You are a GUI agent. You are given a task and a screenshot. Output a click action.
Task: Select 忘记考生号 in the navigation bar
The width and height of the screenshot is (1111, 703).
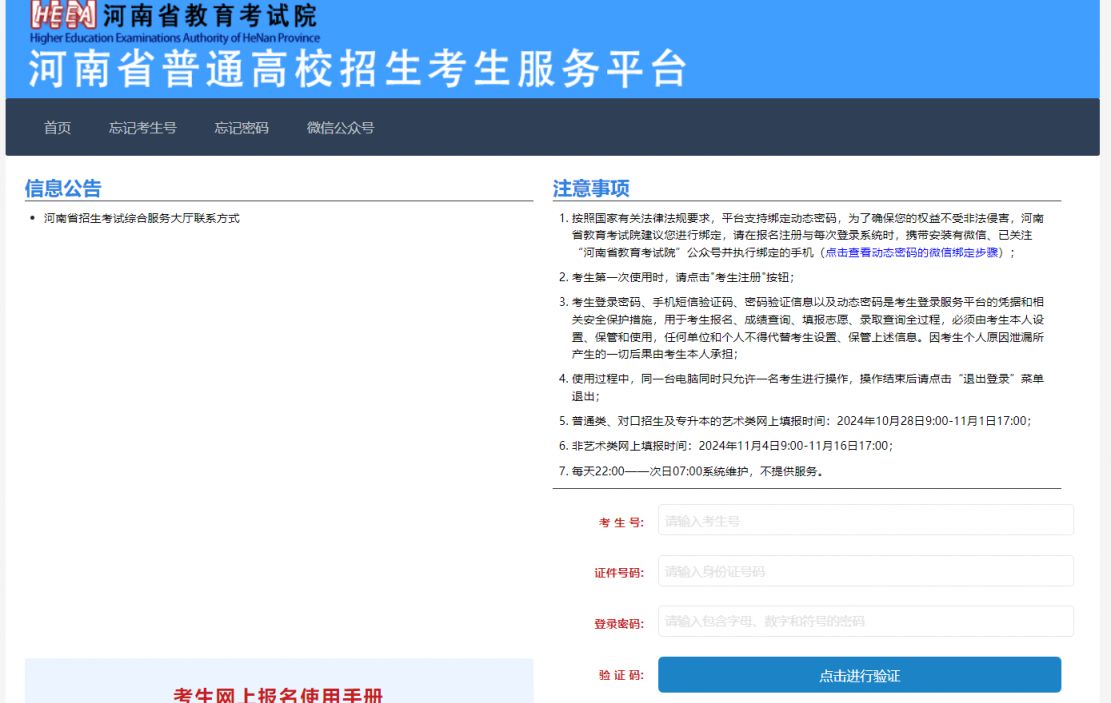(142, 128)
